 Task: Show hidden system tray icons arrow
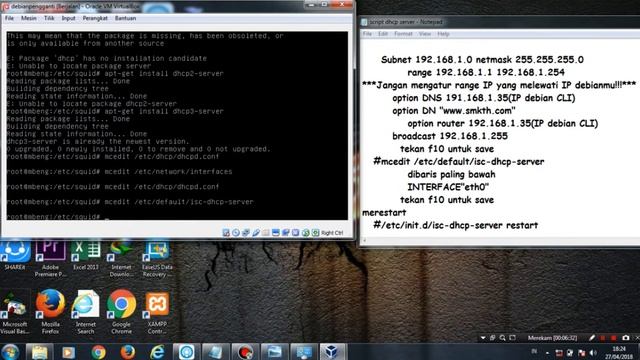click(547, 353)
